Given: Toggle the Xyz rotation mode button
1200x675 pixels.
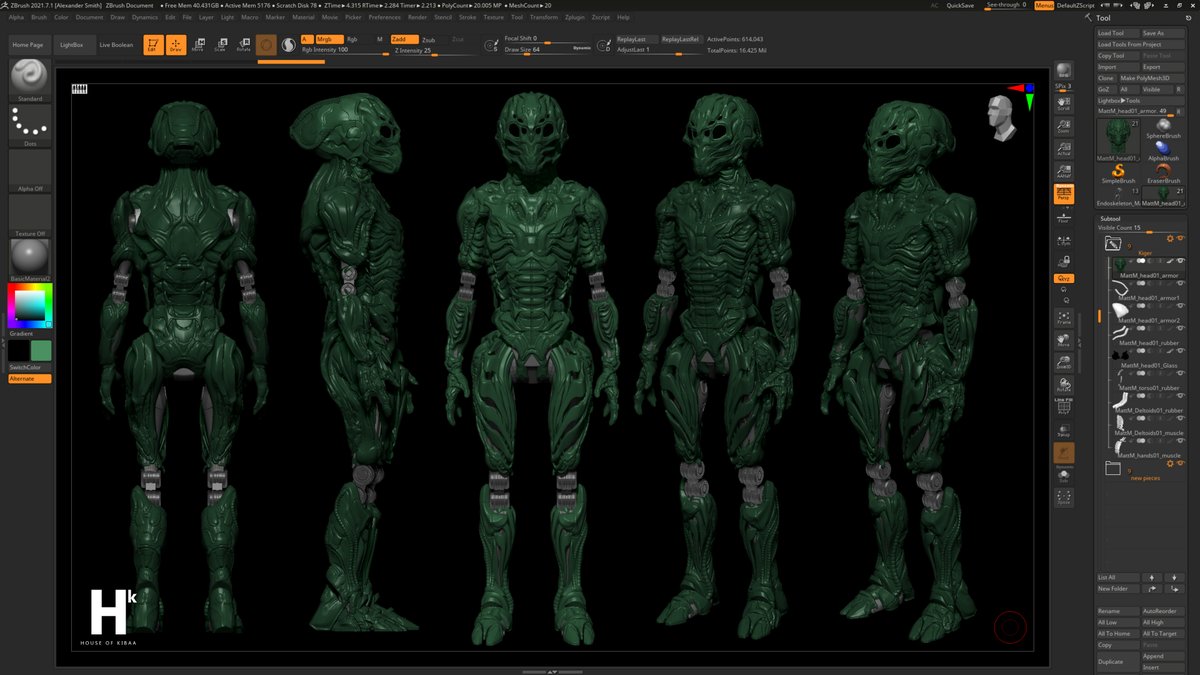Looking at the screenshot, I should [1064, 278].
